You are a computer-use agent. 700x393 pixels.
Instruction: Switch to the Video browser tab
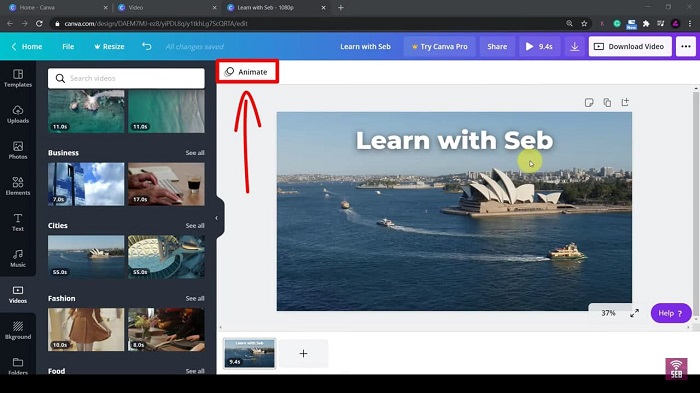point(166,8)
